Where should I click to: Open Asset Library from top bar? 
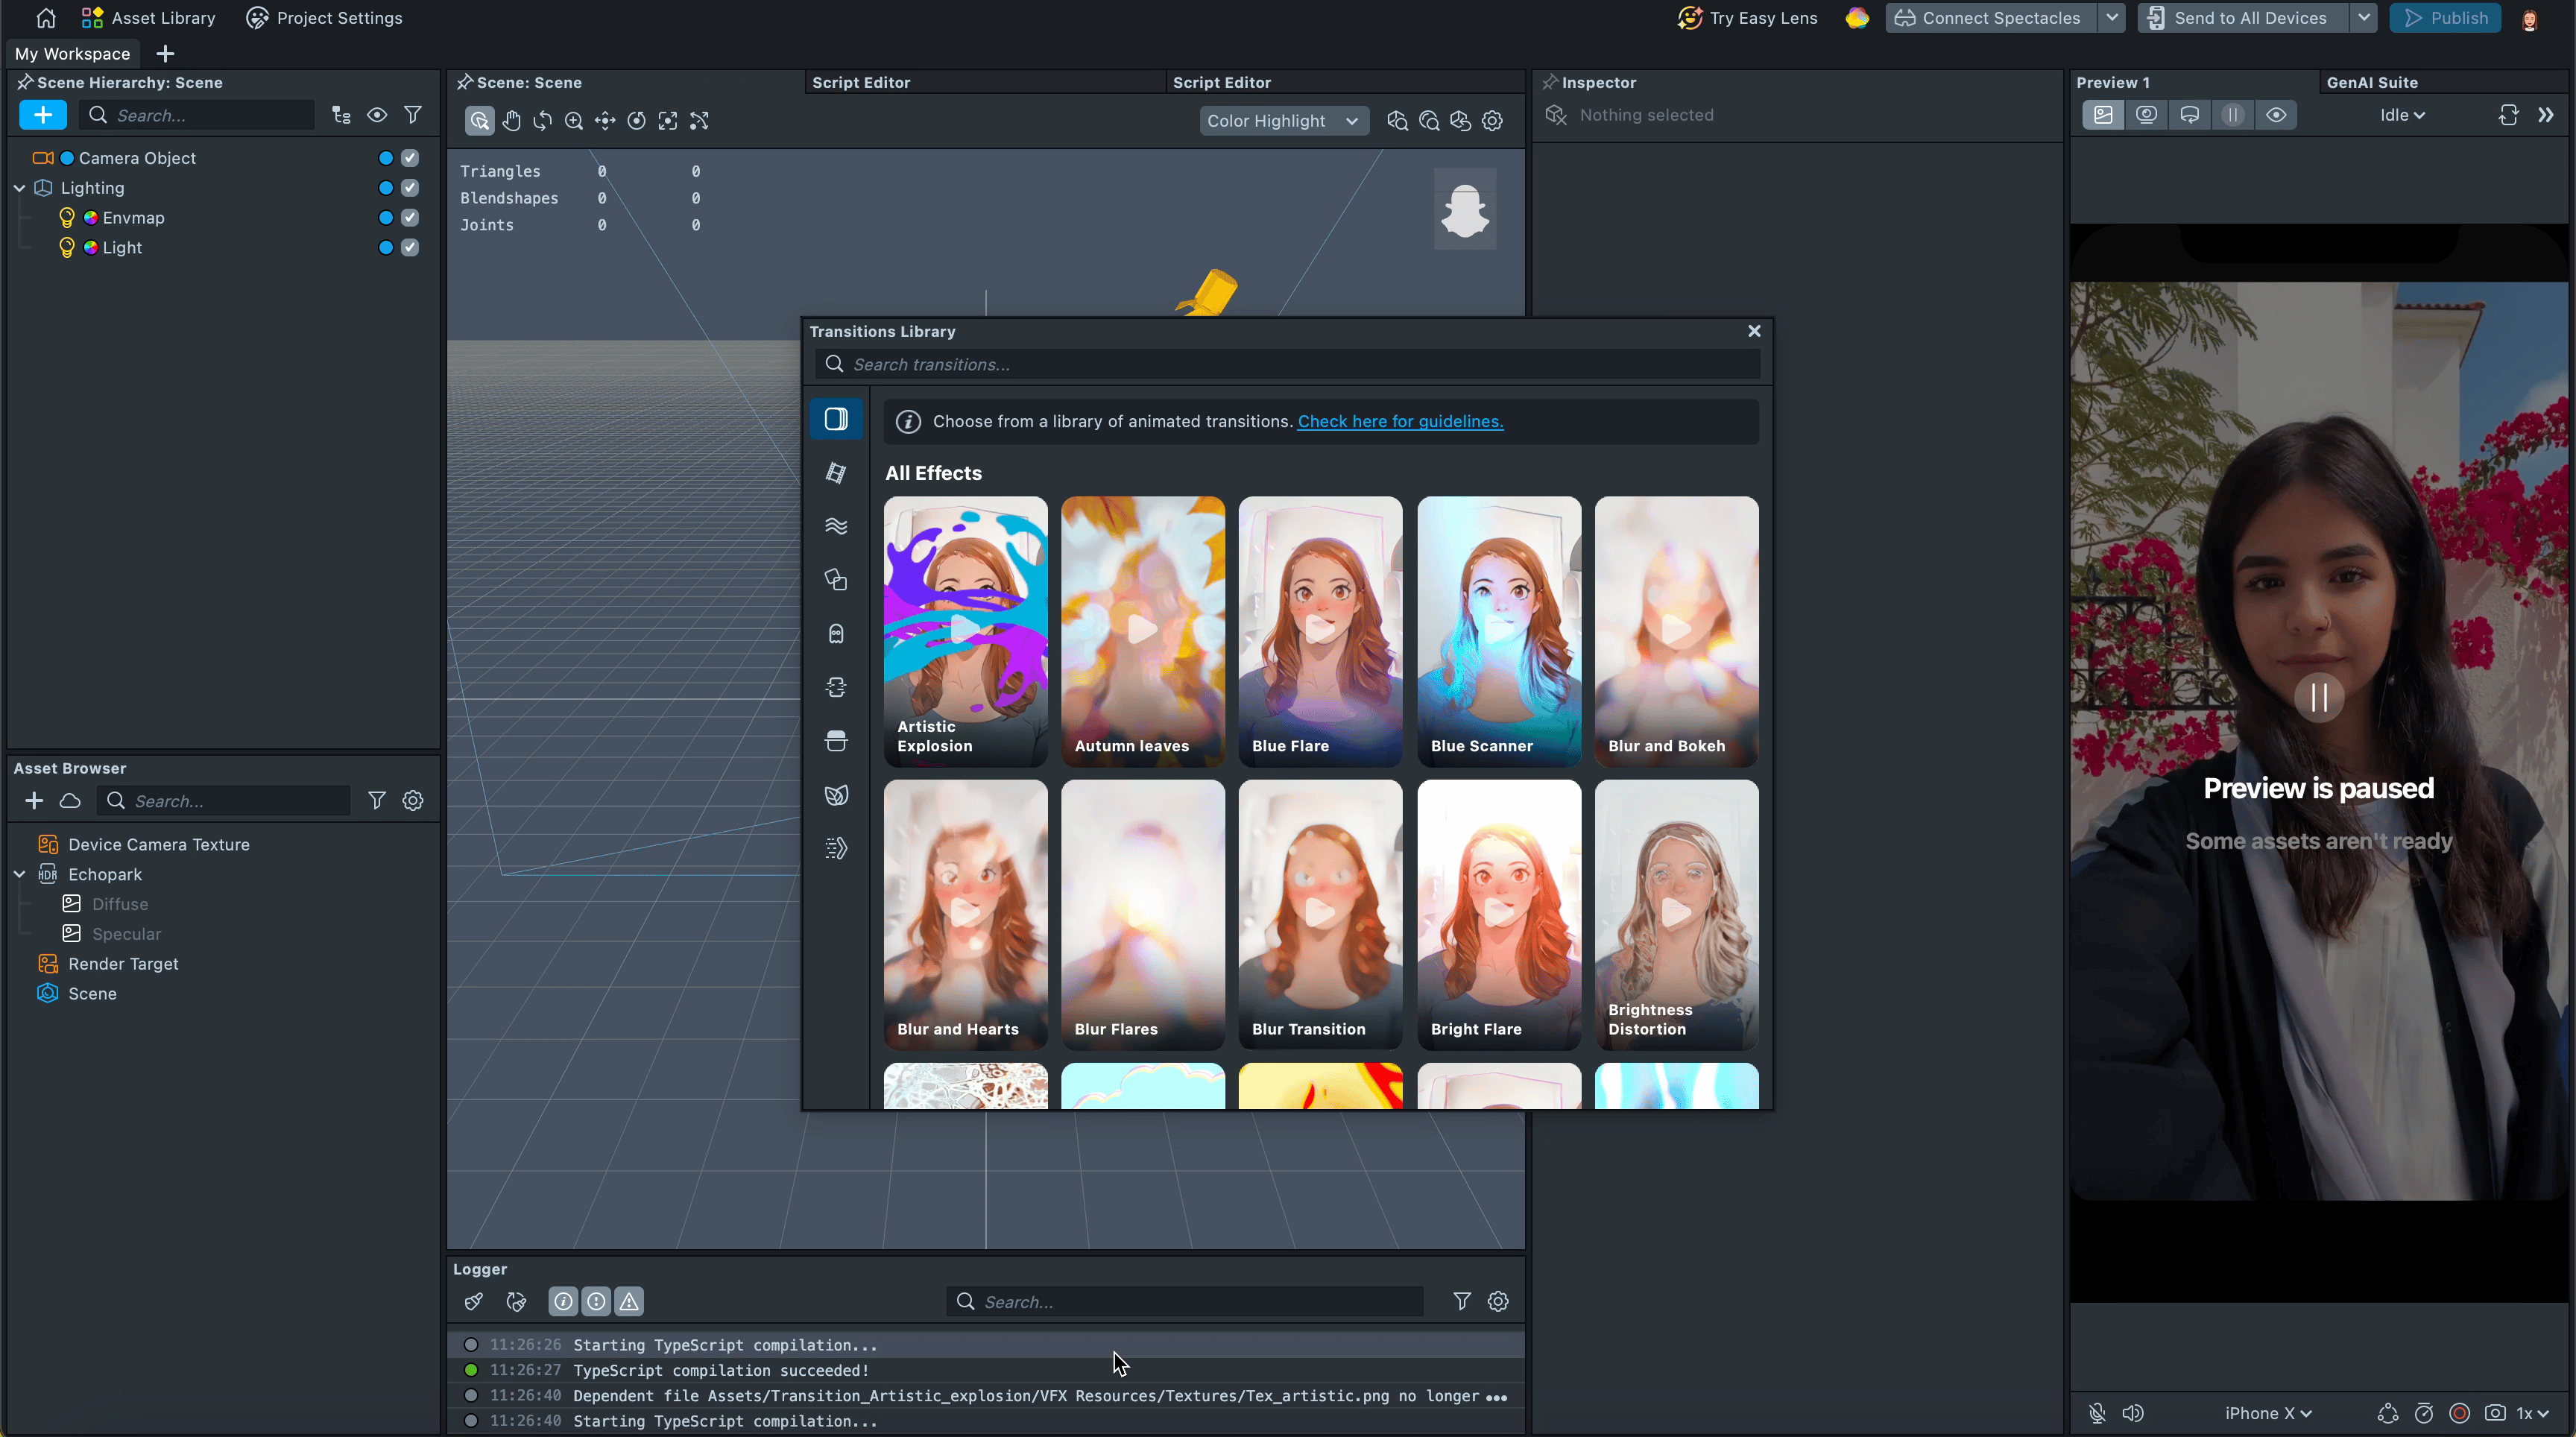point(148,18)
